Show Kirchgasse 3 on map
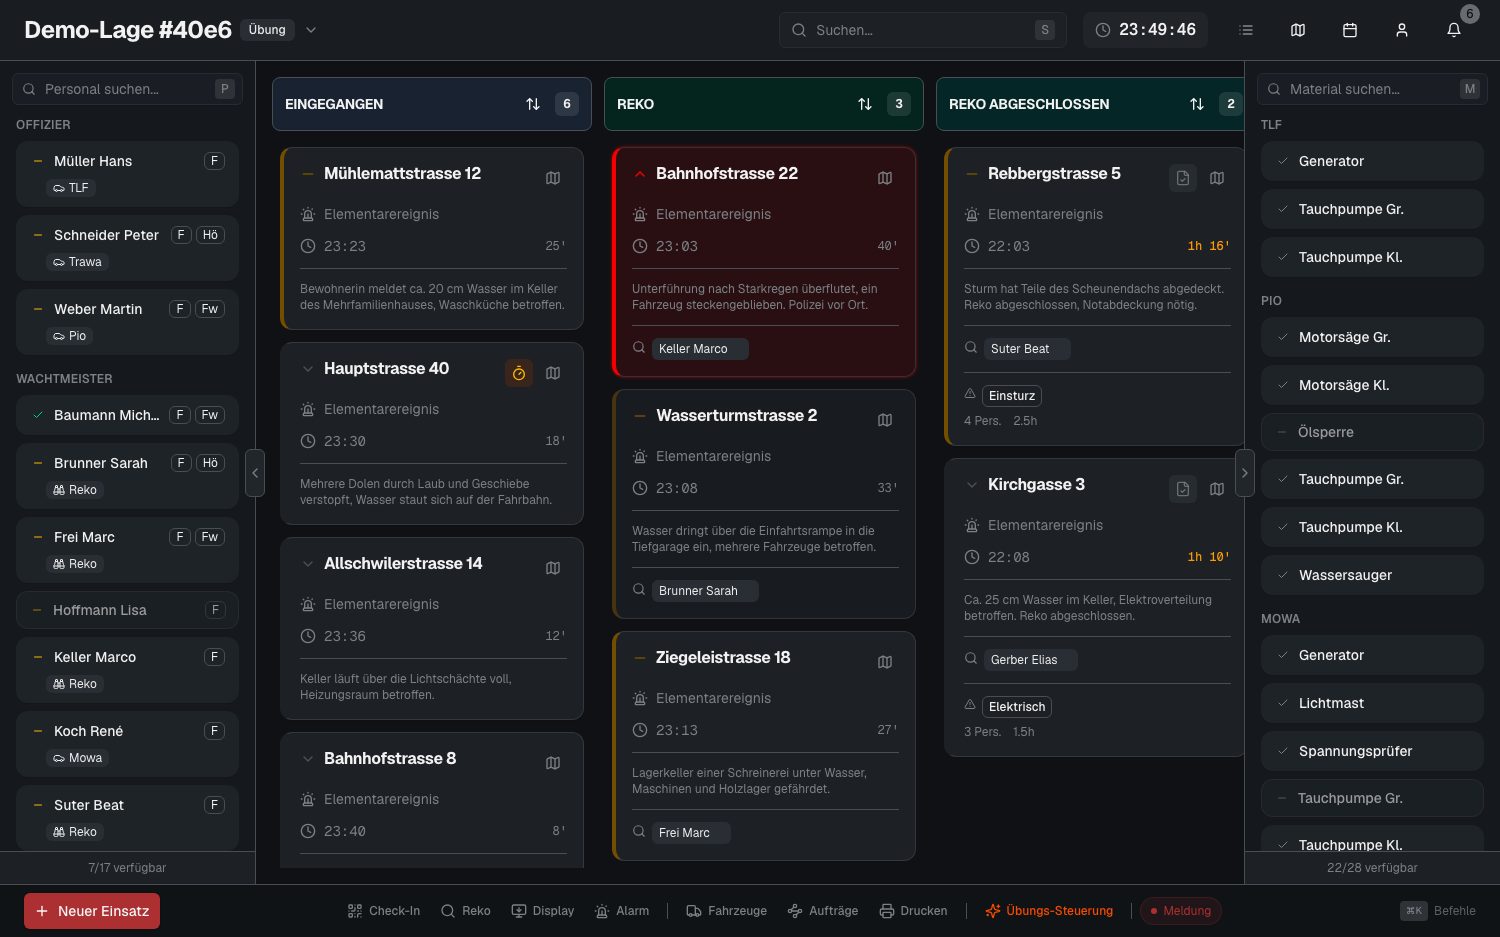The image size is (1500, 937). click(1217, 489)
